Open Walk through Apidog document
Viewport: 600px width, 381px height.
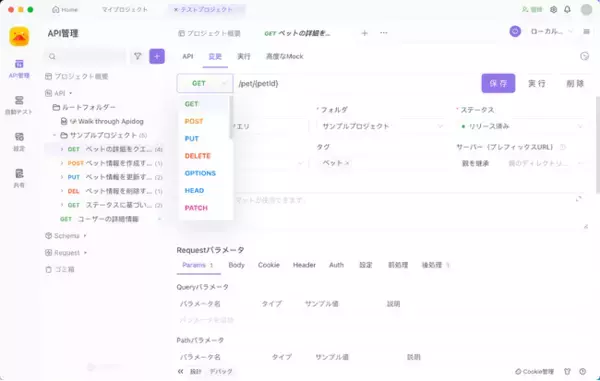click(103, 121)
